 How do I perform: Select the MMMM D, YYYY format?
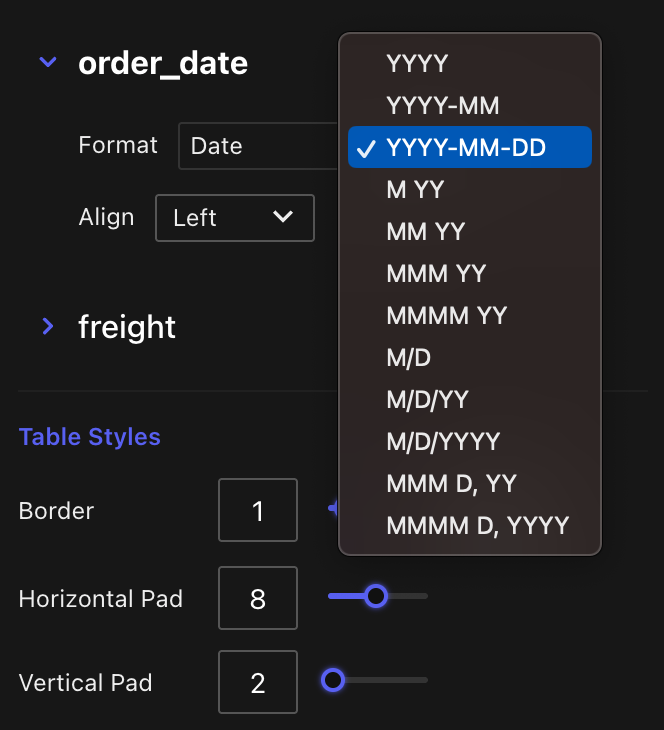tap(478, 525)
